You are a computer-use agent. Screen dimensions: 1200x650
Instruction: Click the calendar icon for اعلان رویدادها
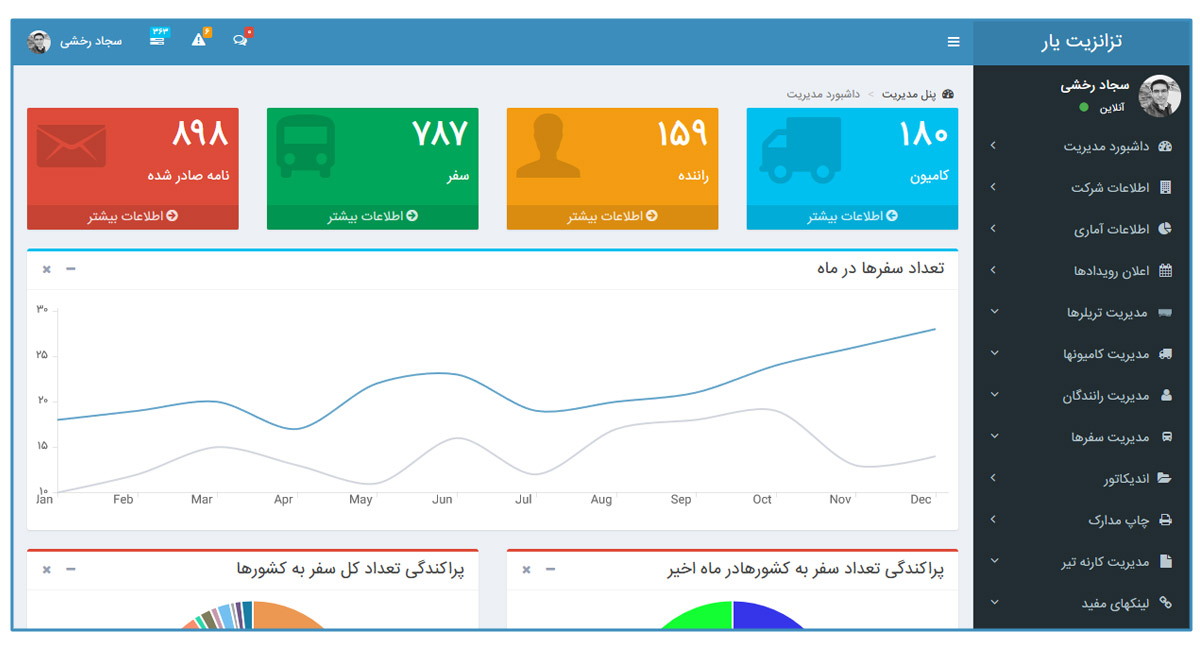[x=1165, y=271]
